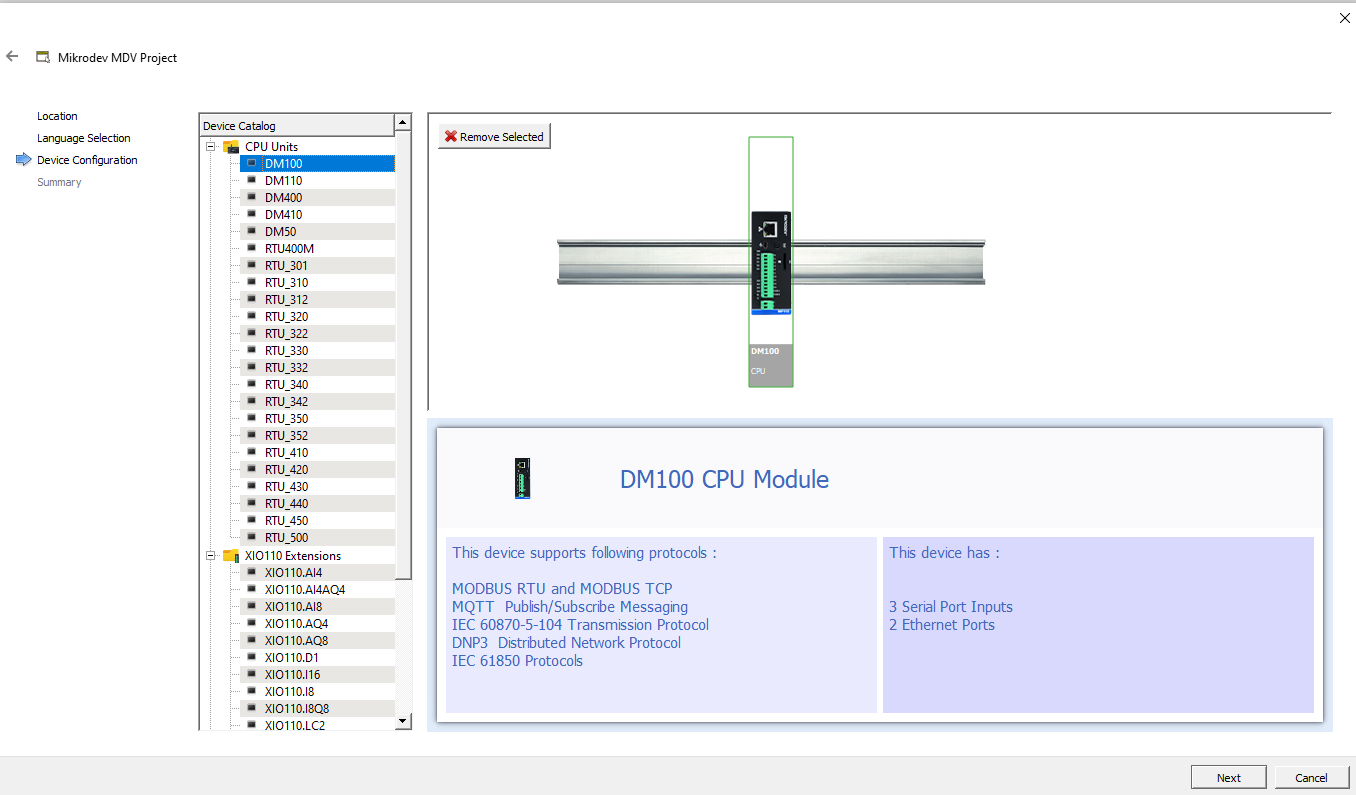Viewport: 1356px width, 795px height.
Task: Select XIO110.AI4AQ4 in the catalog
Action: coord(317,589)
